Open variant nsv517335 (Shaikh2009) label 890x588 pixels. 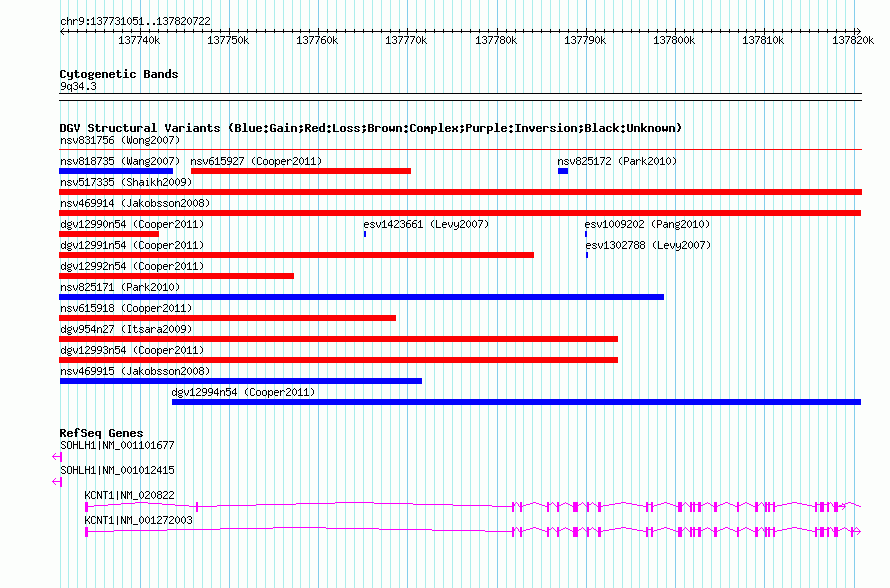[126, 182]
